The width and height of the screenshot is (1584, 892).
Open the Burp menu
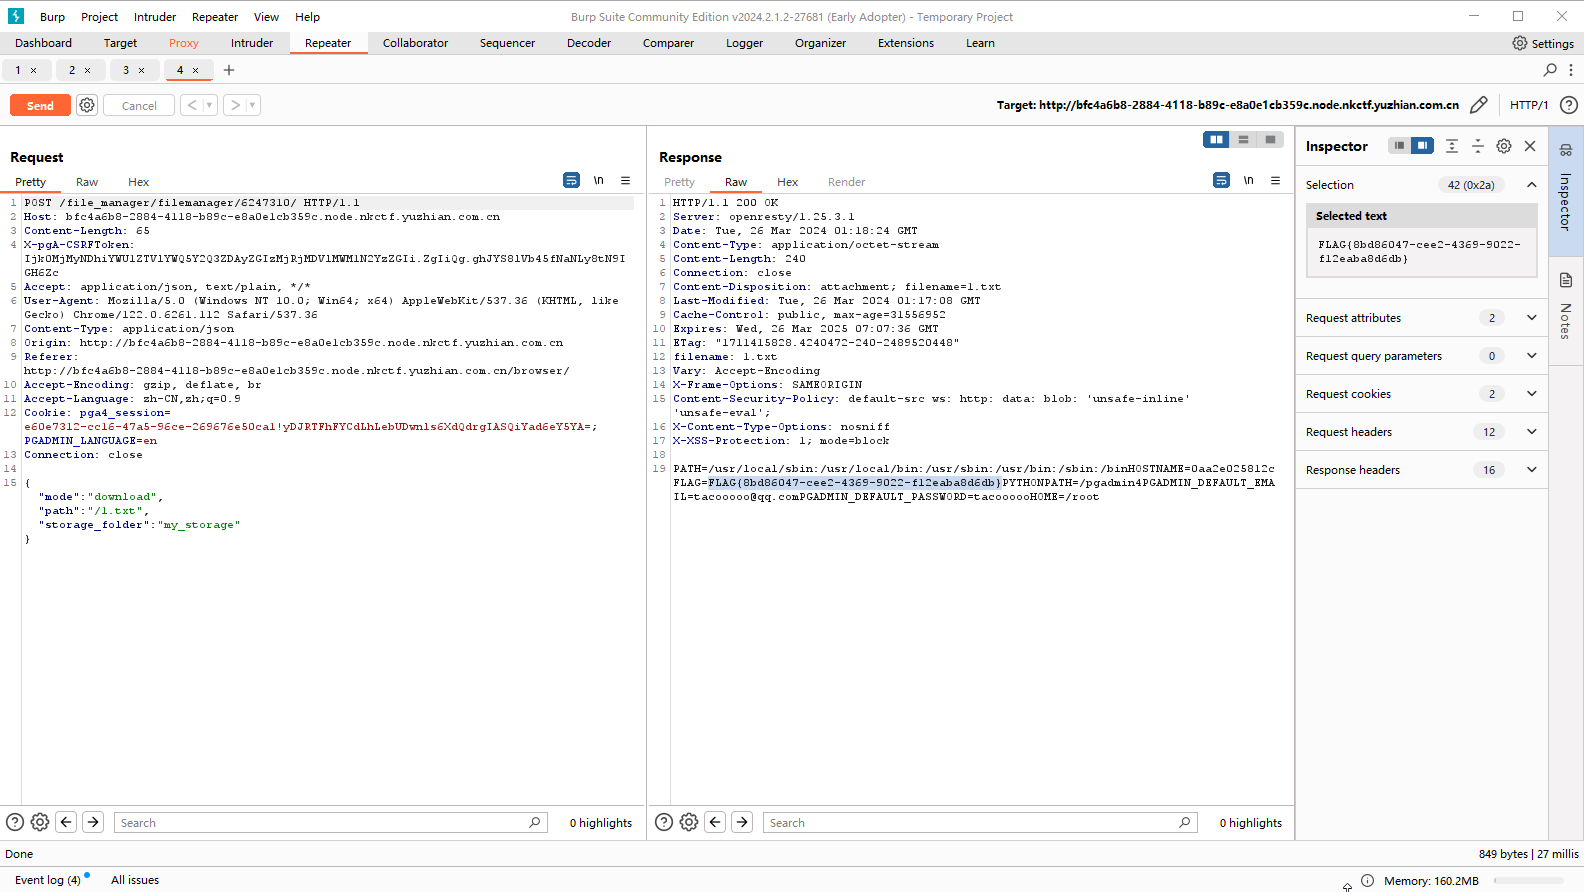coord(52,17)
